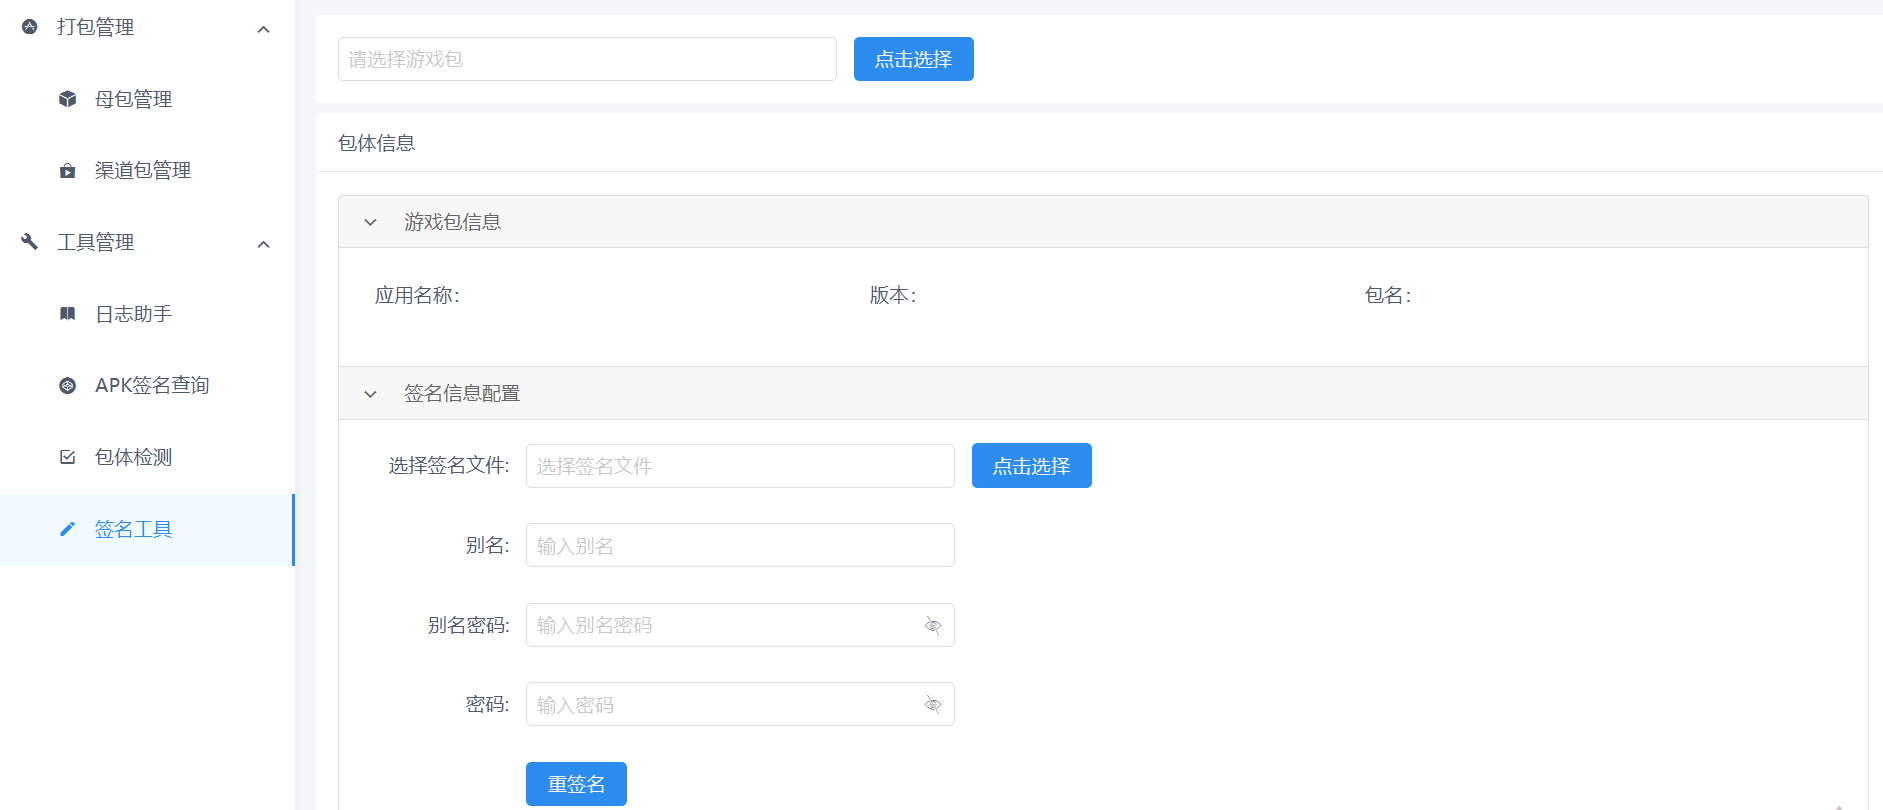Click the 工具管理 wrench icon
This screenshot has height=810, width=1883.
pos(30,242)
